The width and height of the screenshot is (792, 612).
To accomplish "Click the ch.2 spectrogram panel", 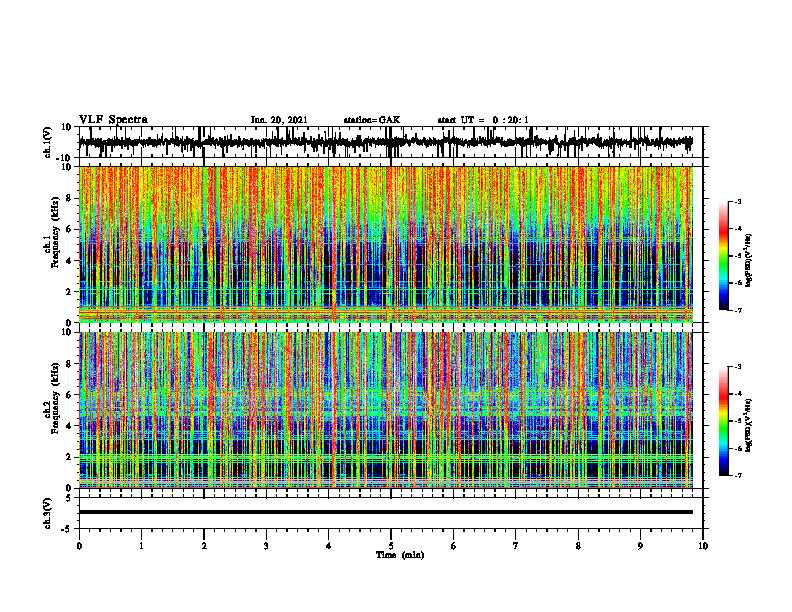I will coord(386,410).
